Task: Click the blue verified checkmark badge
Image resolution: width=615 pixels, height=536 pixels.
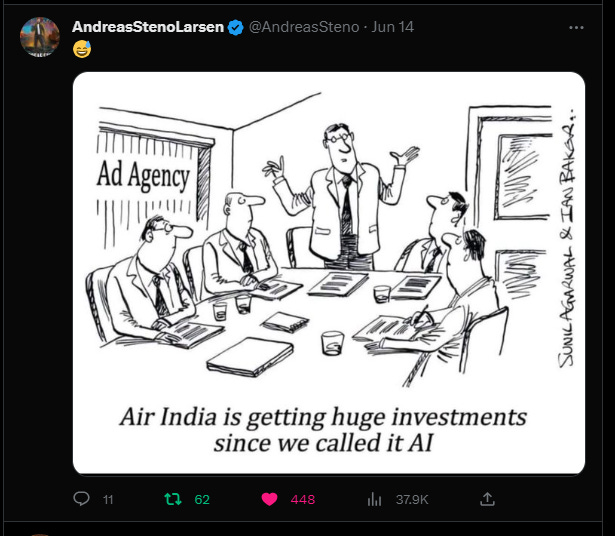Action: pos(235,27)
